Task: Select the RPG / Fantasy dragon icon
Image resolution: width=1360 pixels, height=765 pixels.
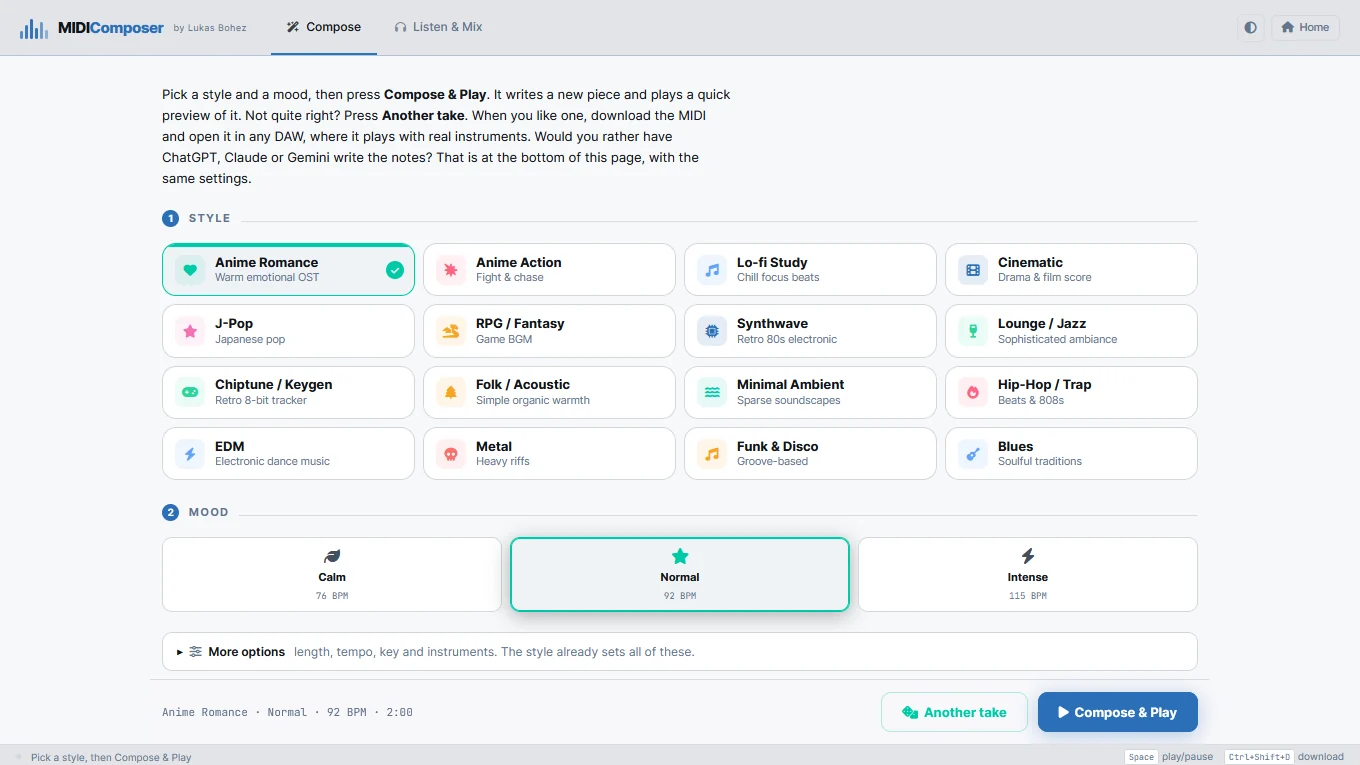Action: coord(451,331)
